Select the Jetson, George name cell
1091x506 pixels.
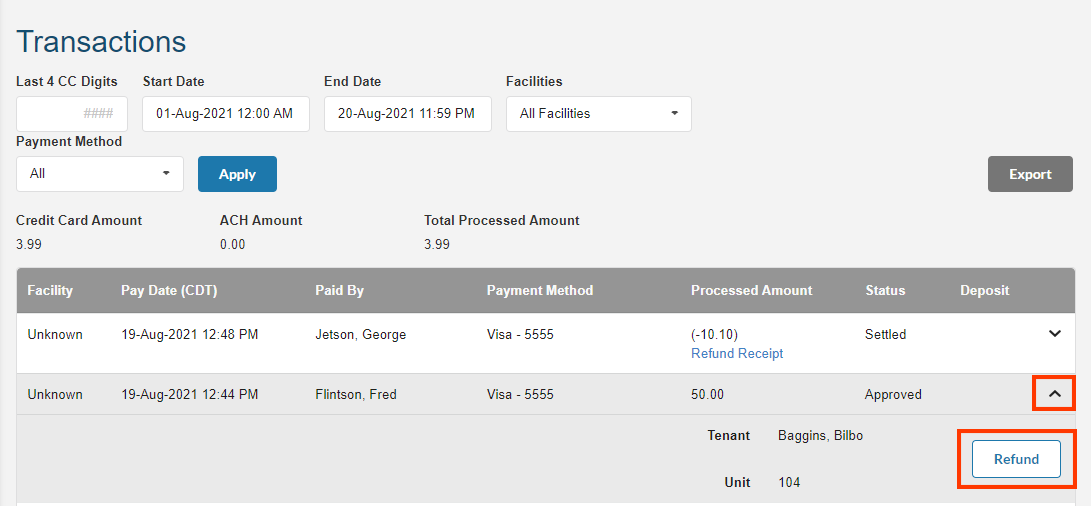click(360, 335)
